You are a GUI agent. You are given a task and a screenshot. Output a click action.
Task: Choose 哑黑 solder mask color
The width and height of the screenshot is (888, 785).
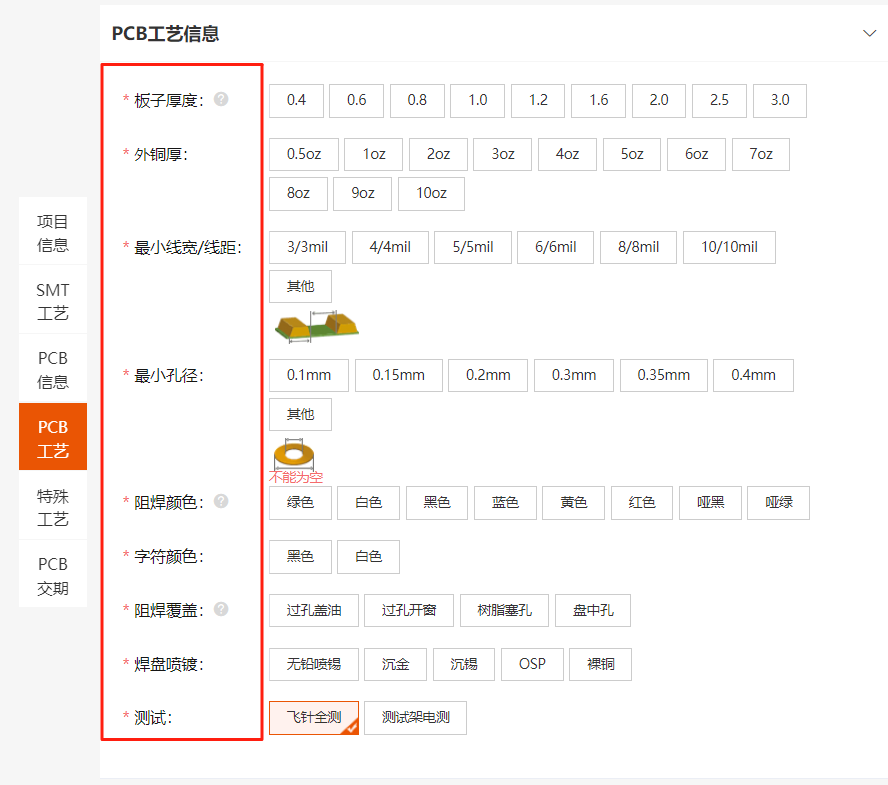(x=710, y=503)
